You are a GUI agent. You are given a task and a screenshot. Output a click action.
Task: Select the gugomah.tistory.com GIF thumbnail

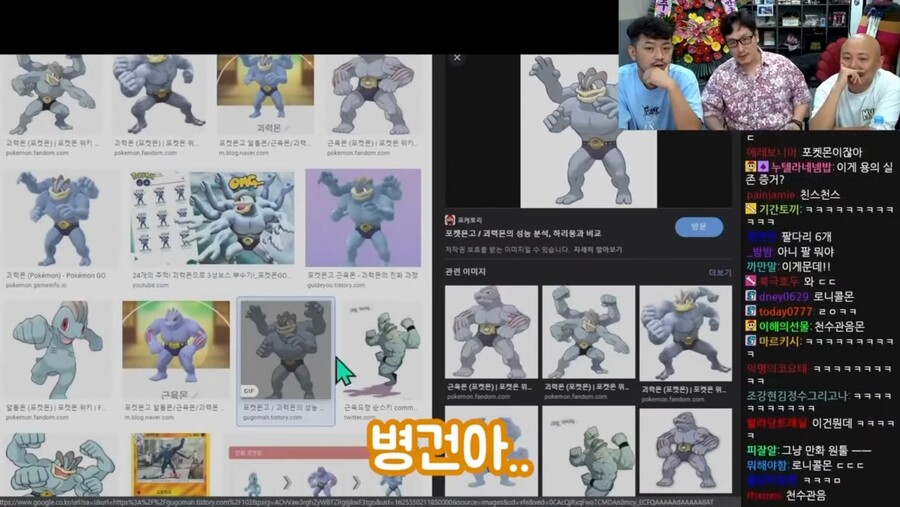click(286, 350)
